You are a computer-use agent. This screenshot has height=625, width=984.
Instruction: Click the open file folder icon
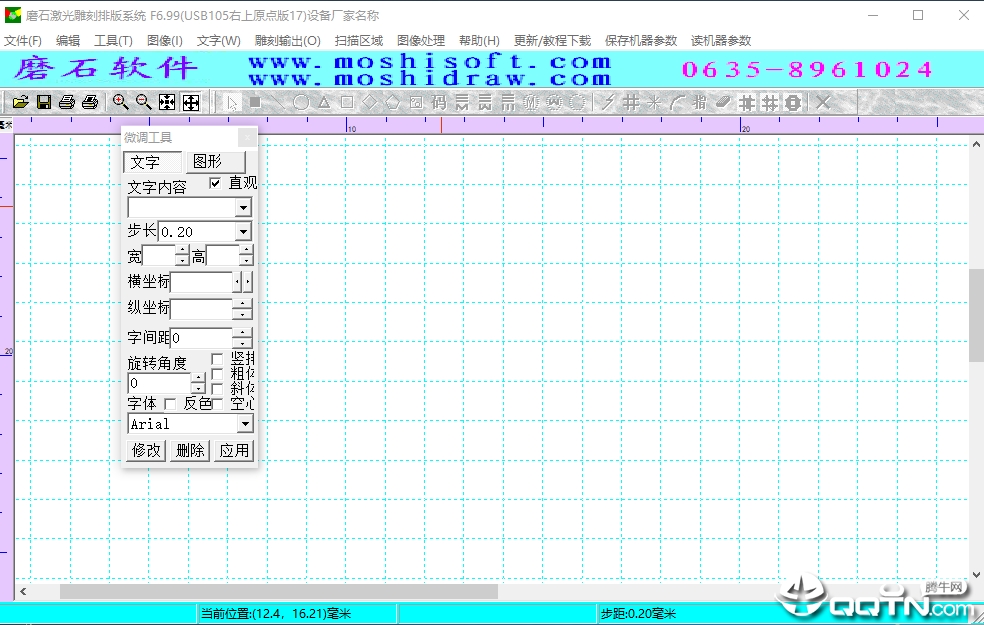tap(21, 102)
